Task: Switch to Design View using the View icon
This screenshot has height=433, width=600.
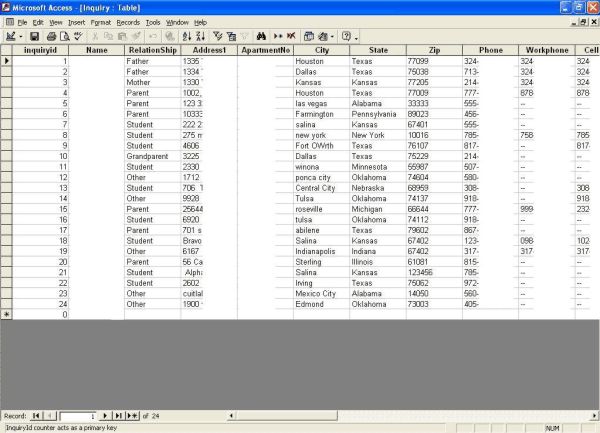Action: 11,36
